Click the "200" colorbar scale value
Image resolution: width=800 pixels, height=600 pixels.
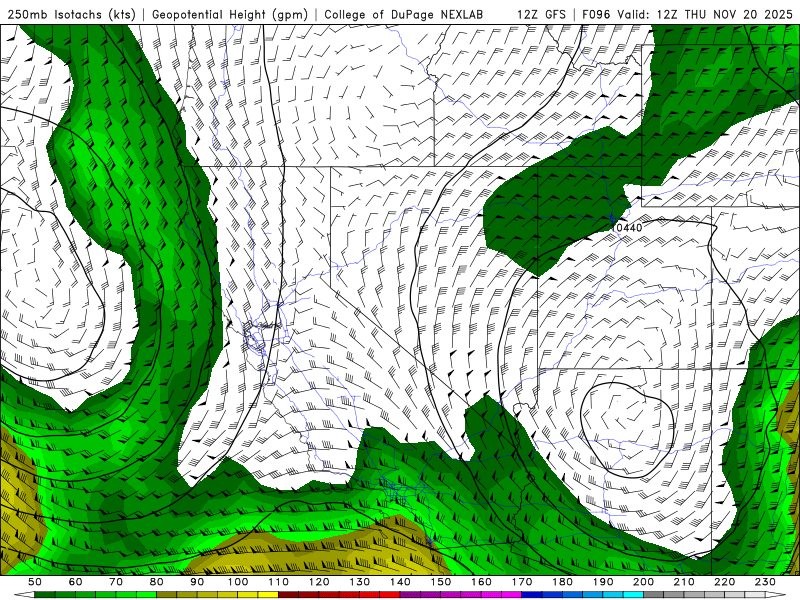644,582
